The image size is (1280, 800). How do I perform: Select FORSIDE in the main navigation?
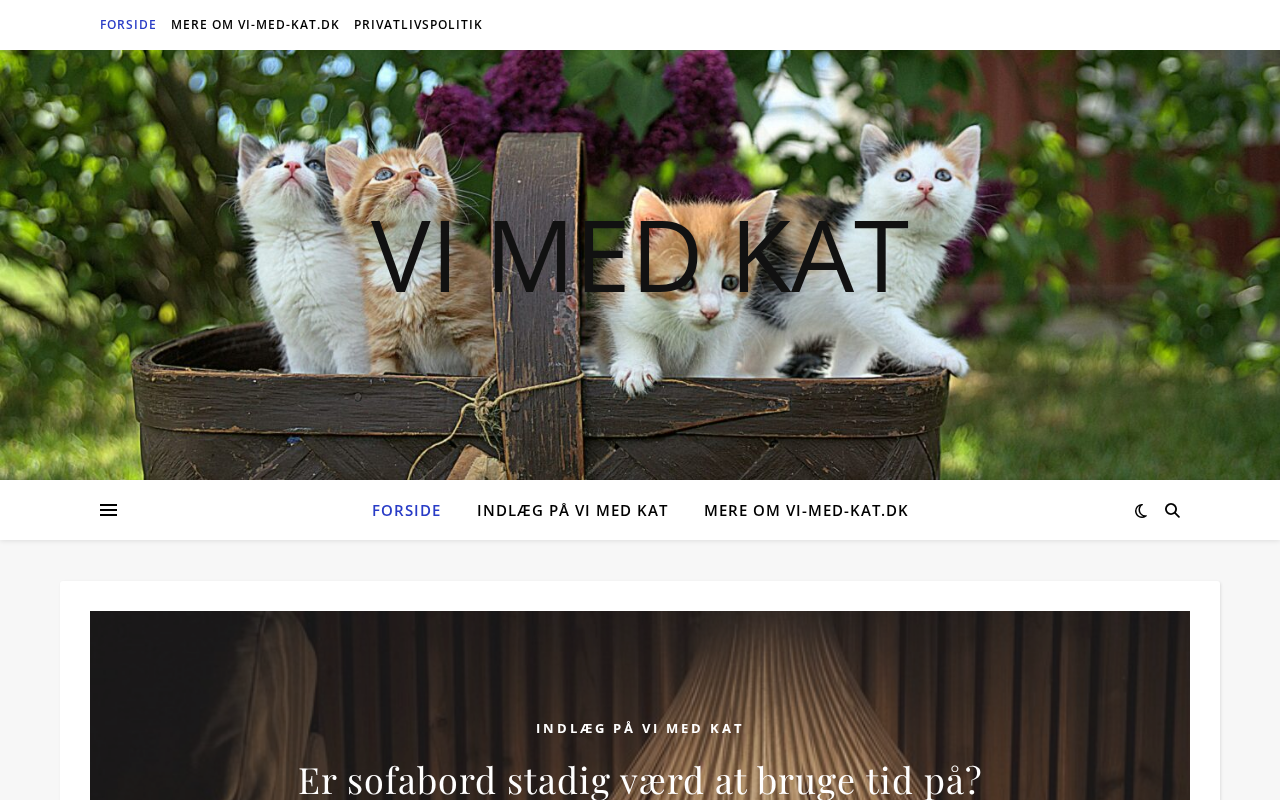pyautogui.click(x=406, y=510)
